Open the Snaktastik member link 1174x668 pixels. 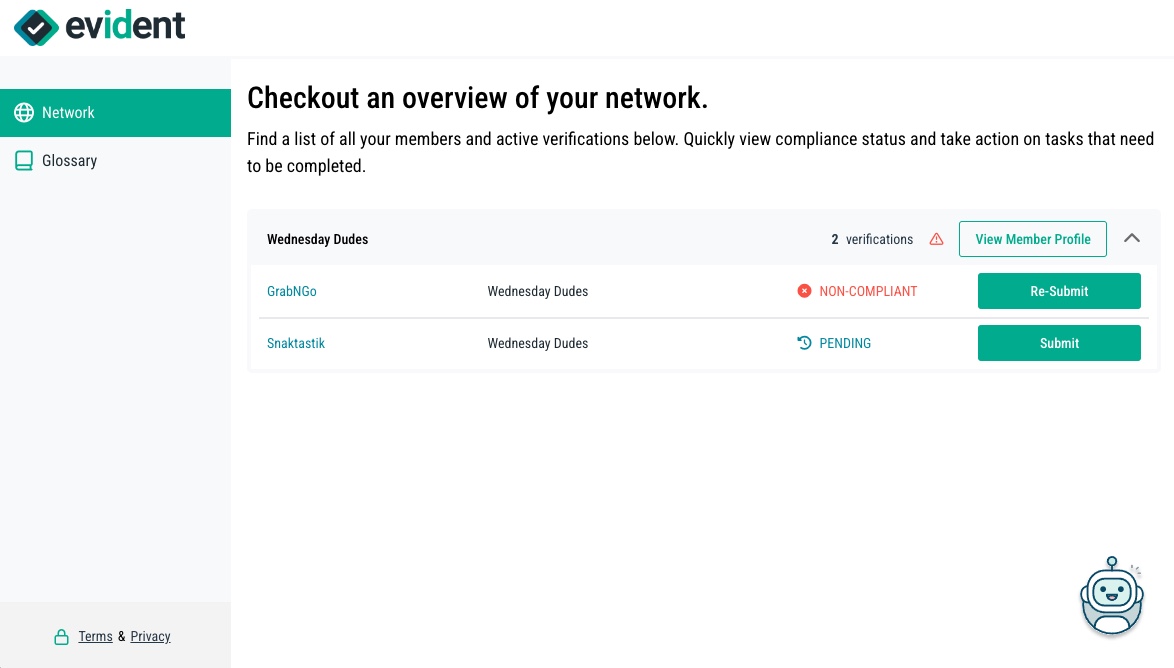(x=295, y=343)
